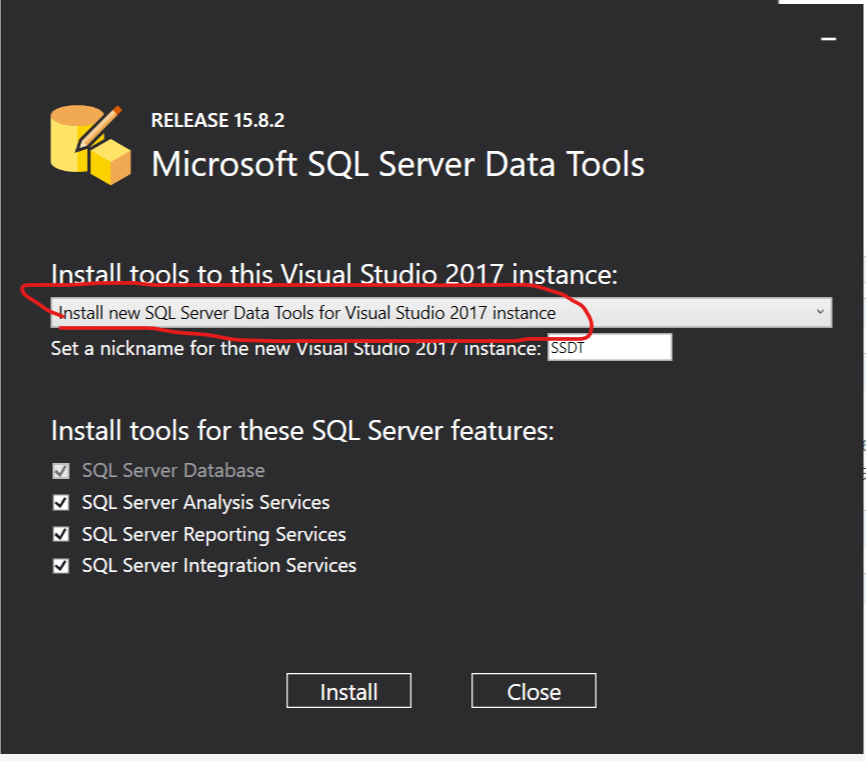Disable the SQL Server Integration Services checkbox

point(62,566)
